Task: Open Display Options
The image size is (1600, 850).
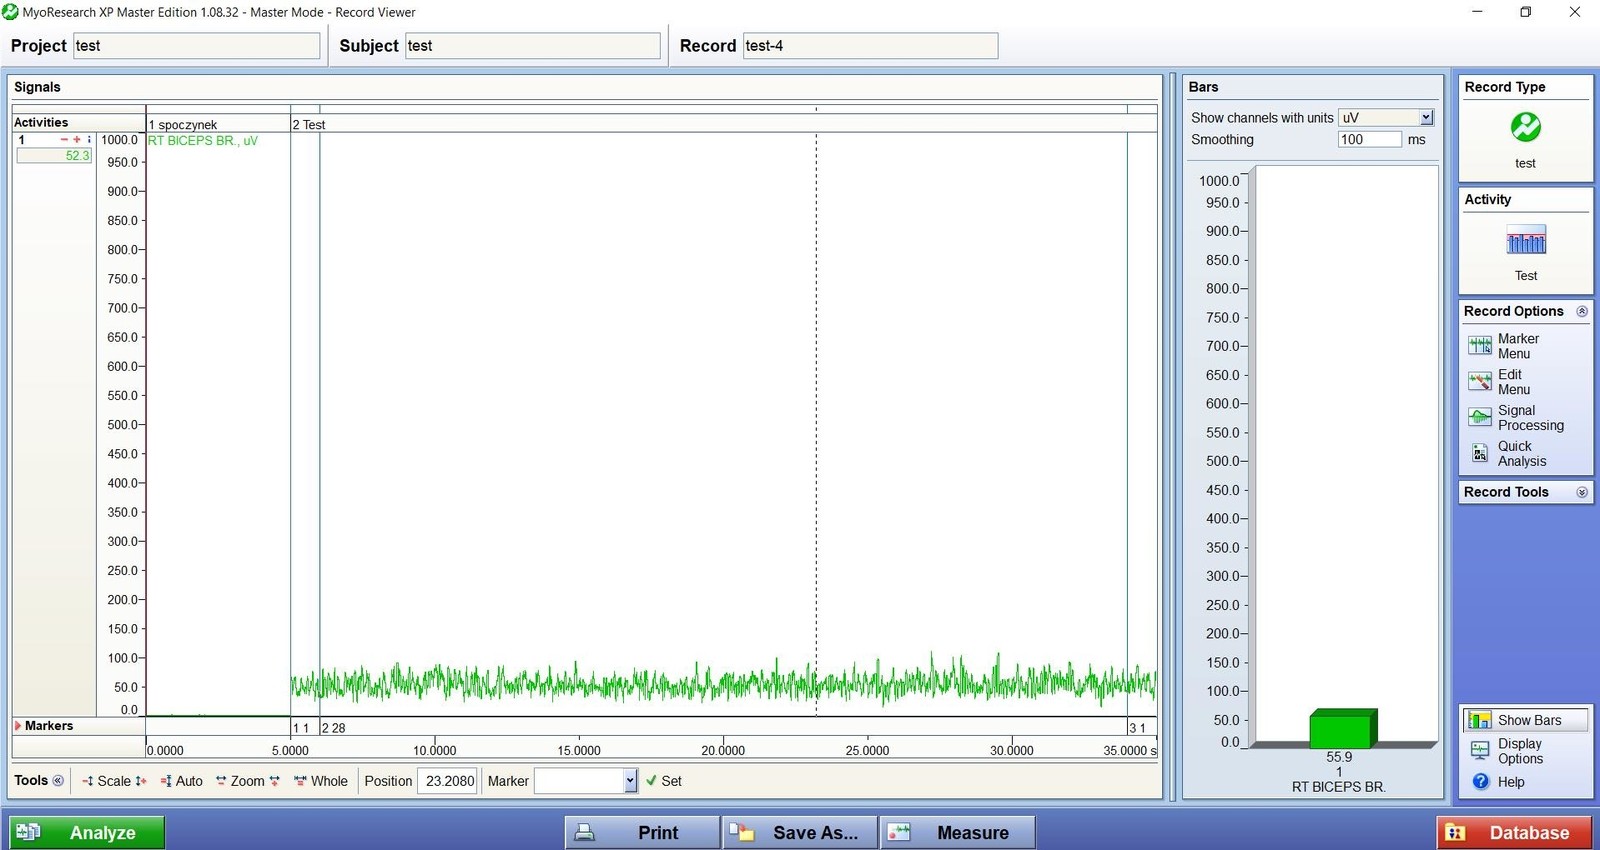Action: (1518, 751)
